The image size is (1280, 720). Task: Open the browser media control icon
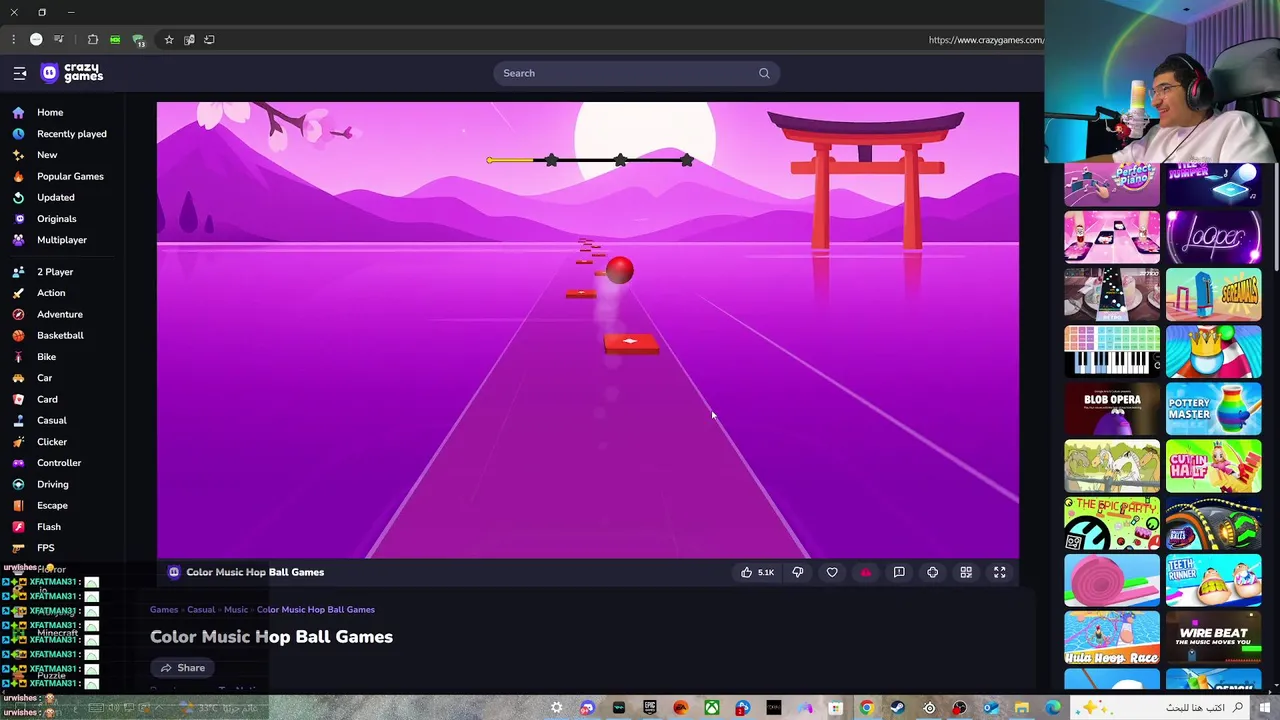pyautogui.click(x=59, y=40)
